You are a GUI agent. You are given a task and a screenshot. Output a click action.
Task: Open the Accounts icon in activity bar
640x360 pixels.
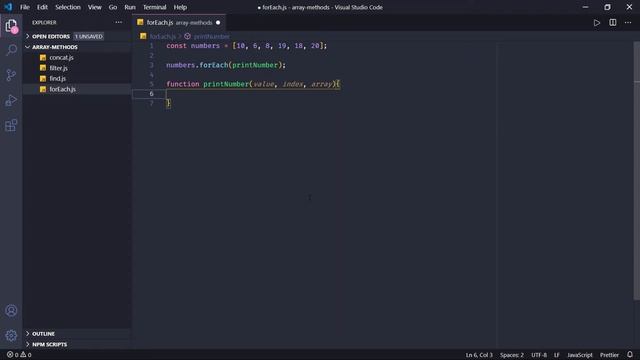click(11, 311)
